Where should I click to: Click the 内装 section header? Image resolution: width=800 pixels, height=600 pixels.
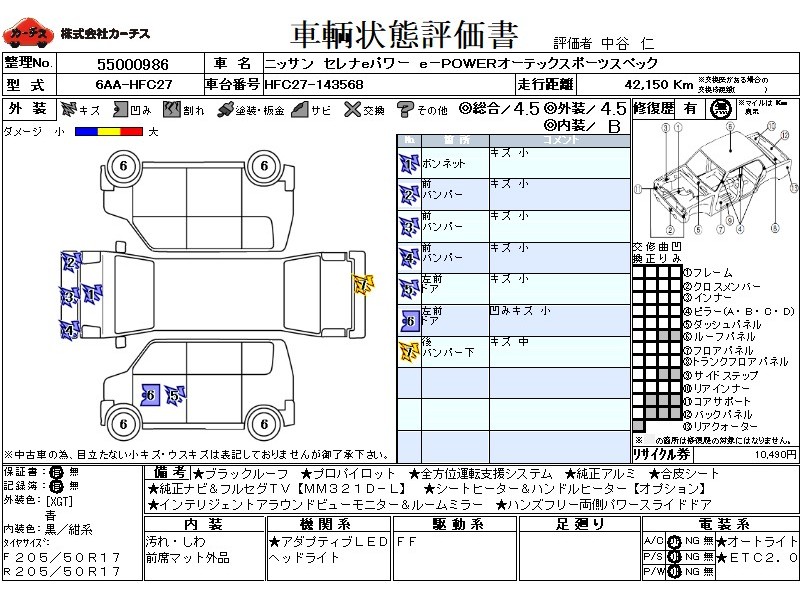pos(203,524)
